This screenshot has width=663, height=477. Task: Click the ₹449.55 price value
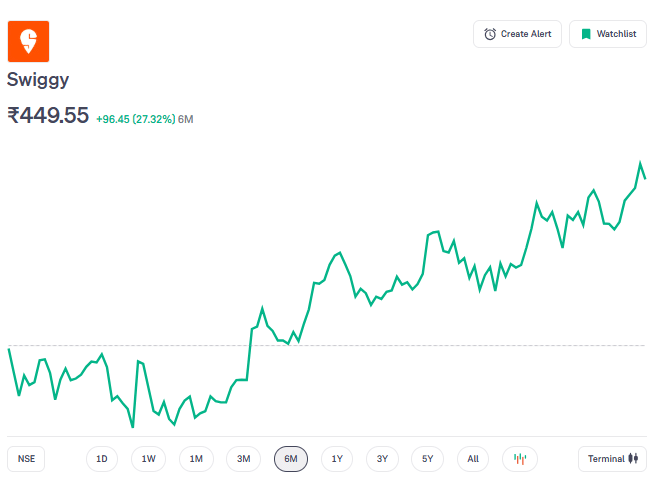[48, 115]
